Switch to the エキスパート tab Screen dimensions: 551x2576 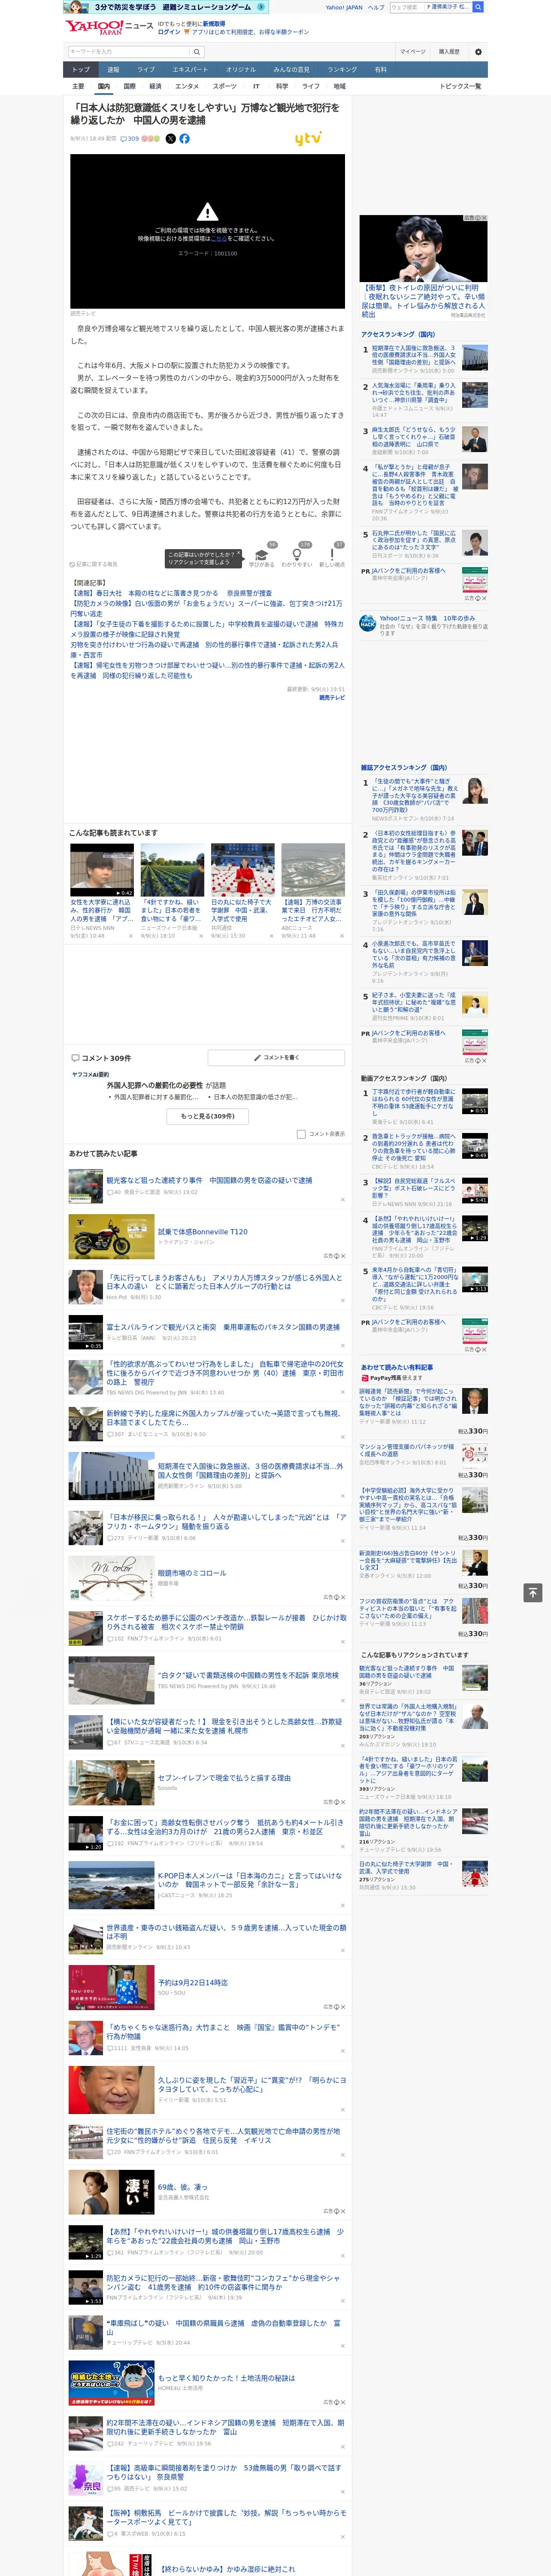tap(190, 70)
